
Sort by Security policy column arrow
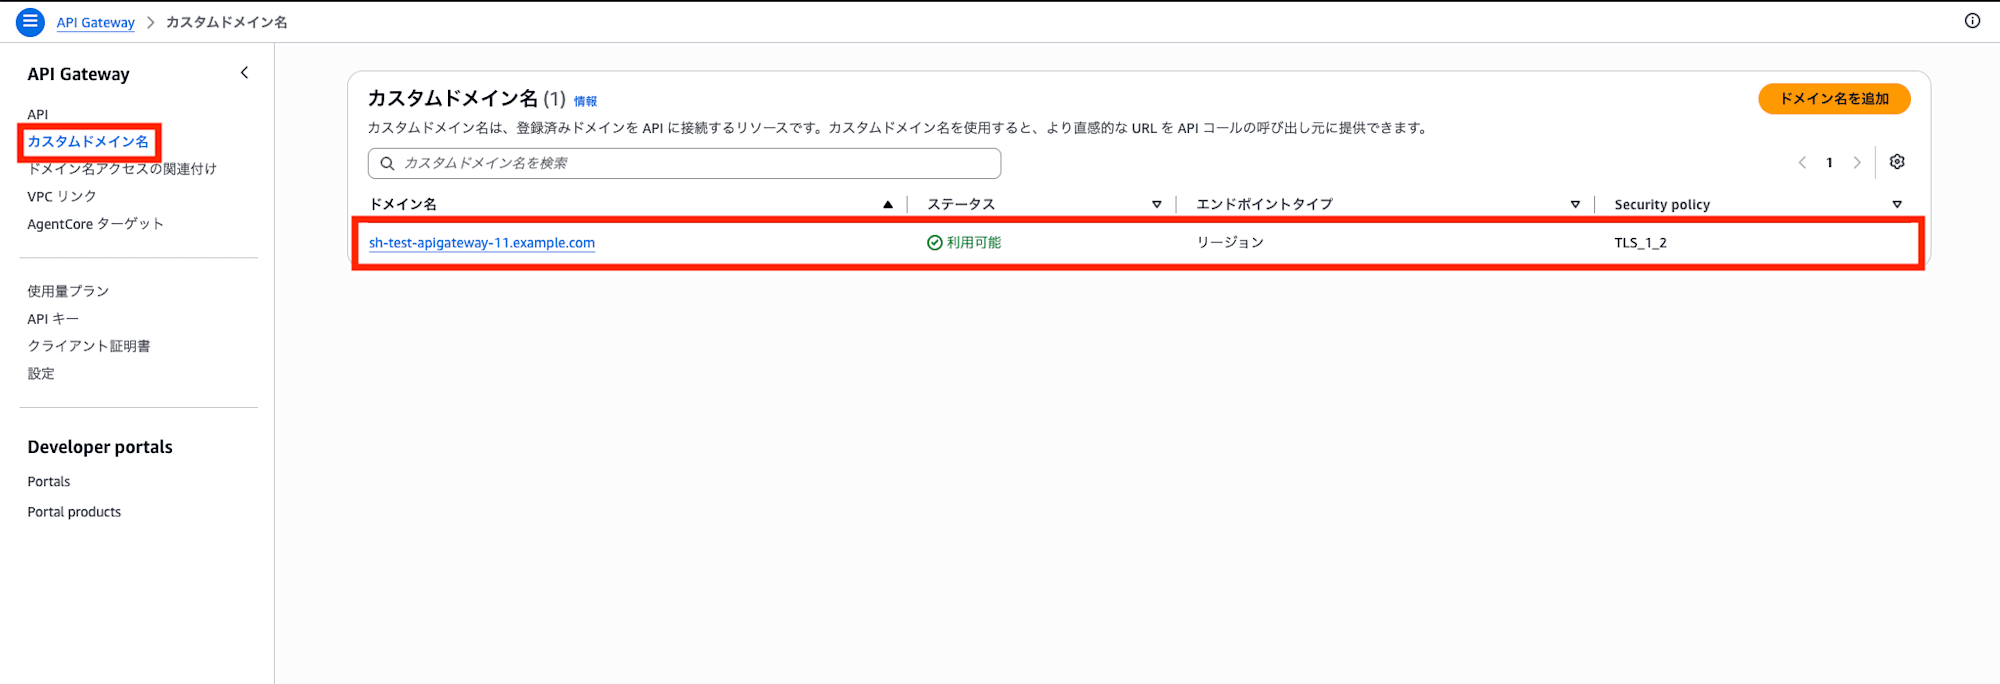pyautogui.click(x=1897, y=204)
